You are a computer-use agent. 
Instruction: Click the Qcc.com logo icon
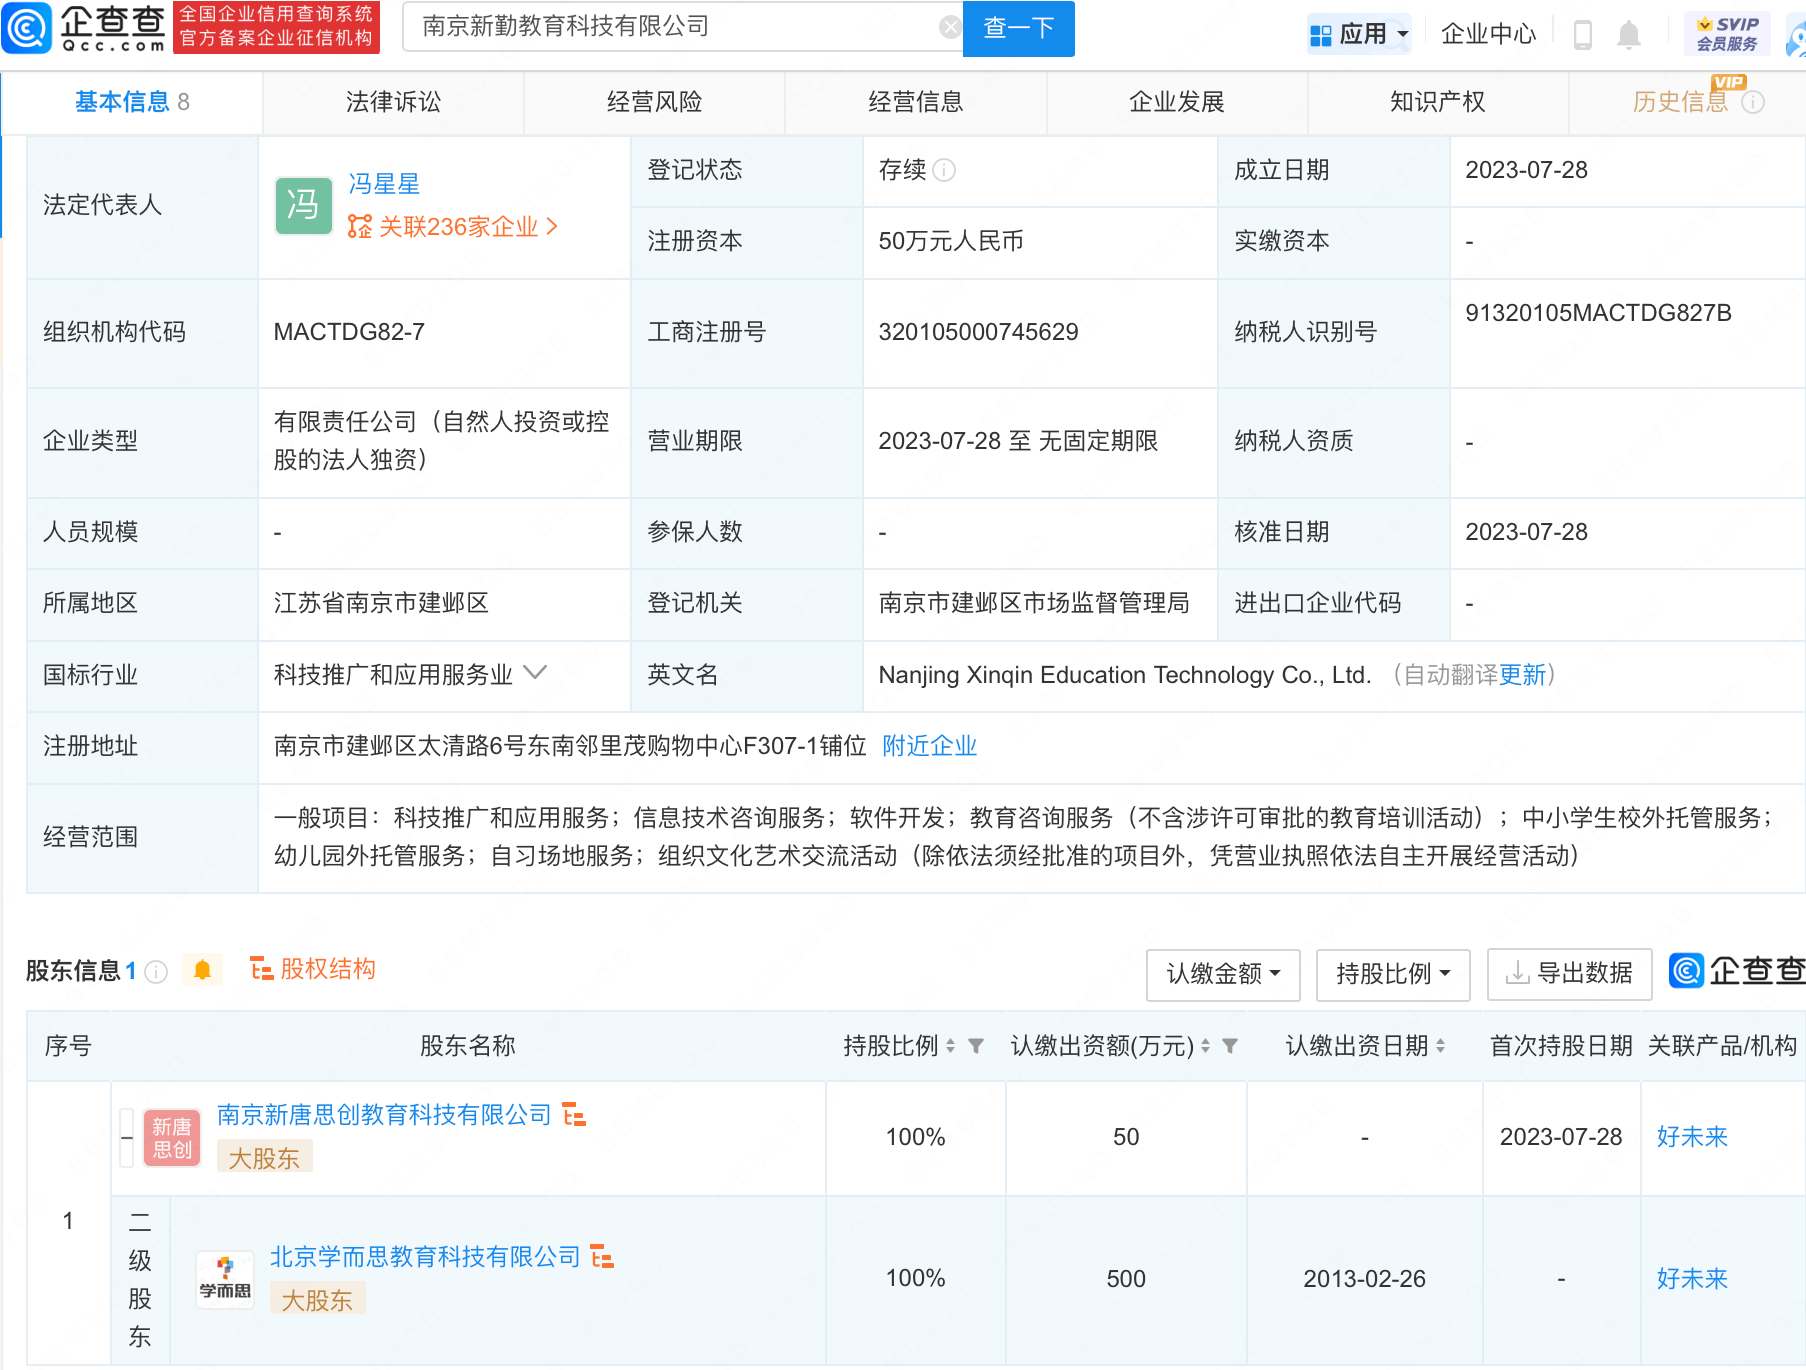pos(27,28)
